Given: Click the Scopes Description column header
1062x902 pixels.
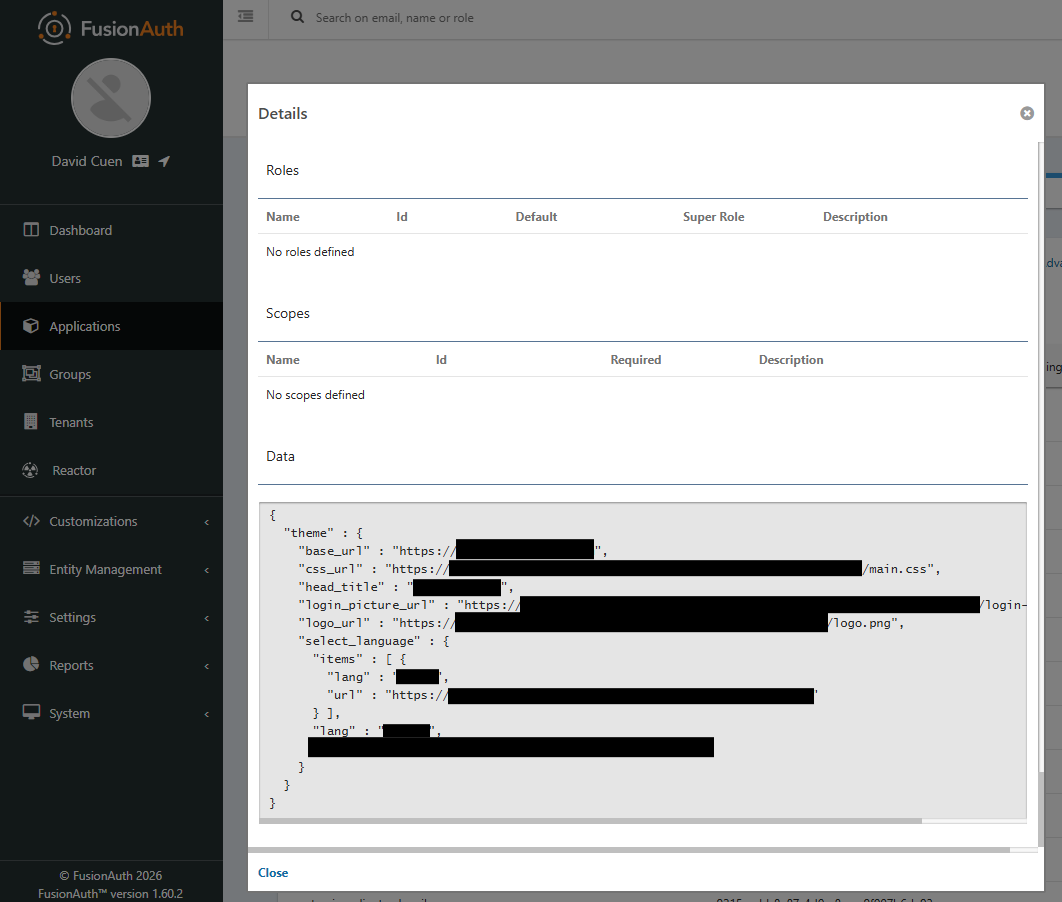Looking at the screenshot, I should 790,360.
